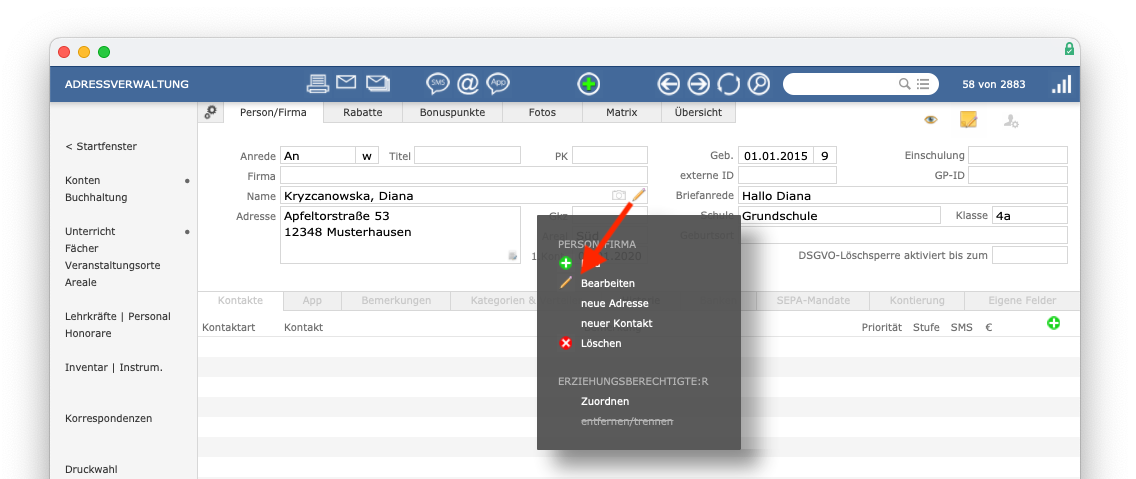Switch to the Rabatte tab
Image resolution: width=1136 pixels, height=479 pixels.
click(x=362, y=112)
